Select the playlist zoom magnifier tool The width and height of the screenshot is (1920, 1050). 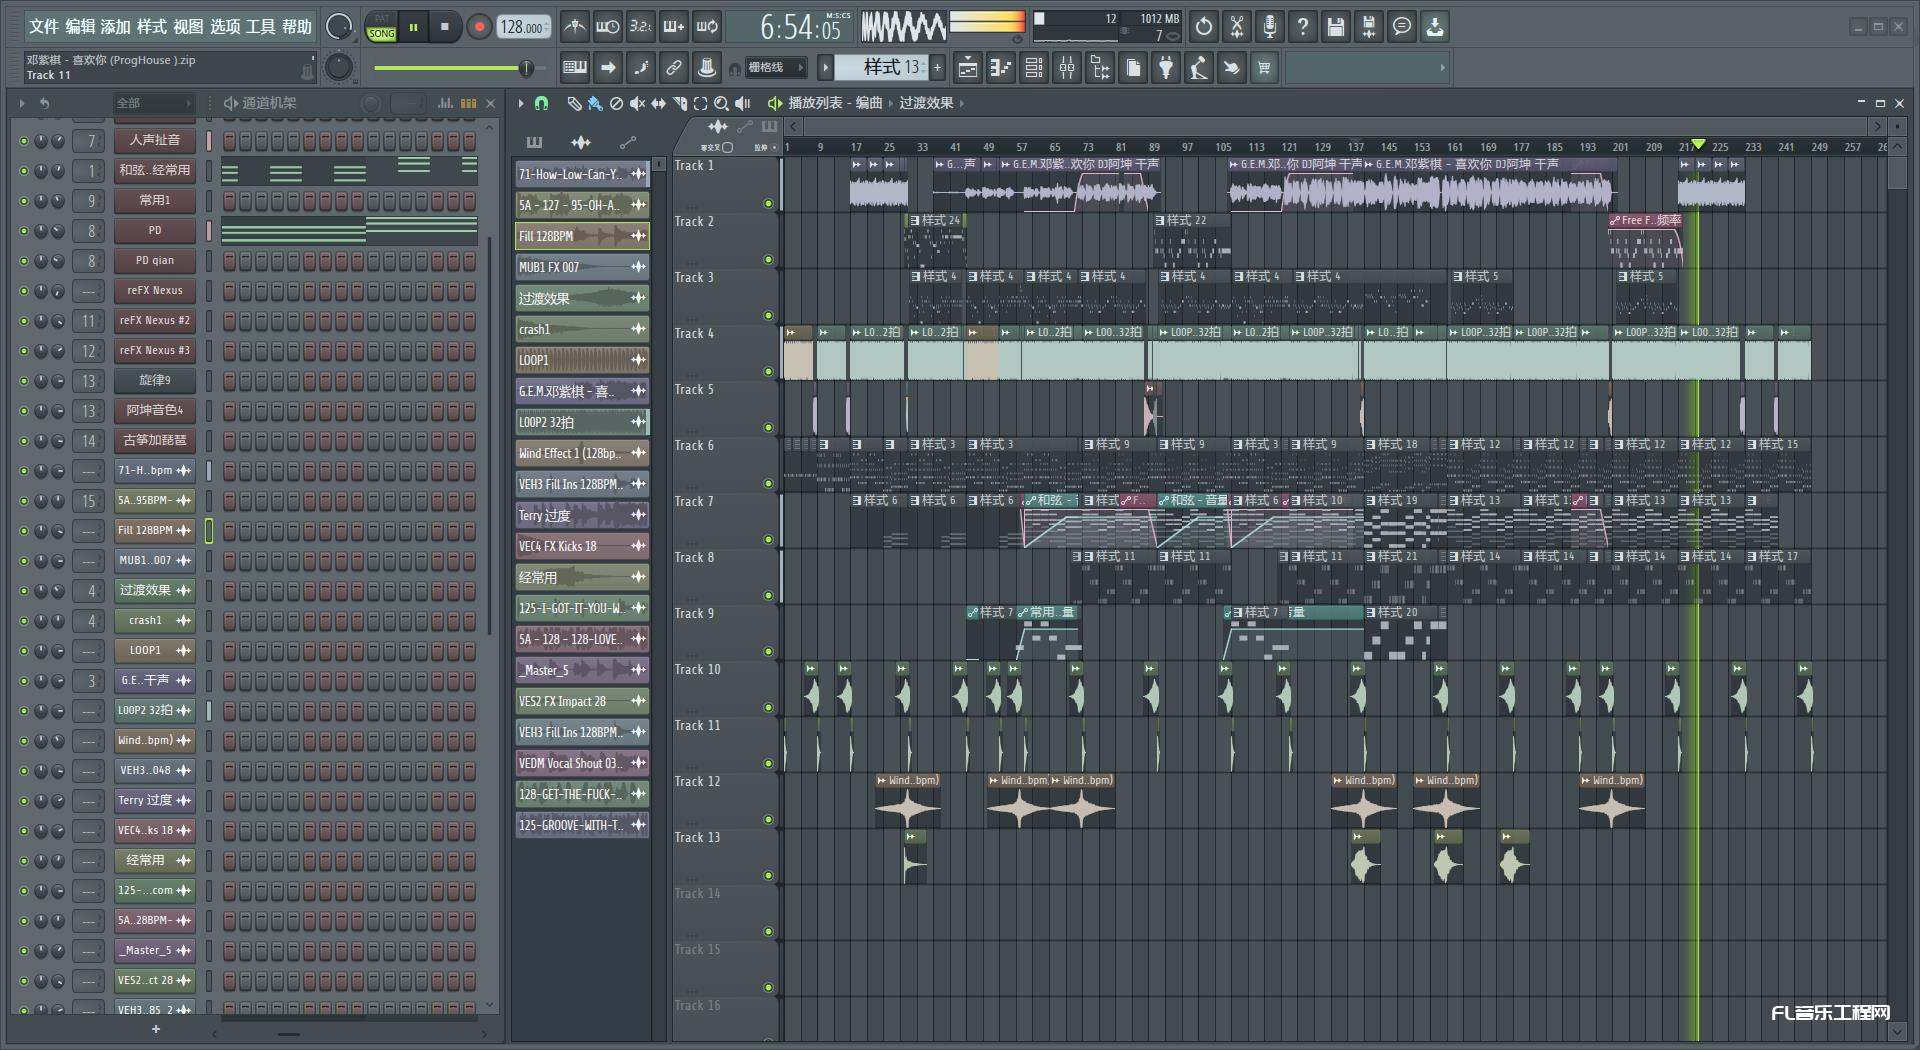pyautogui.click(x=722, y=103)
